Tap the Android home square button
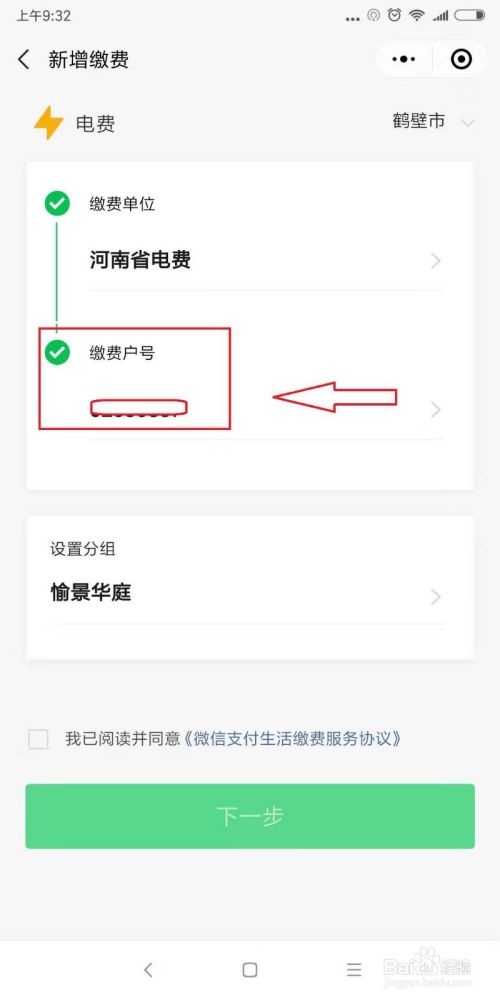 pos(250,969)
